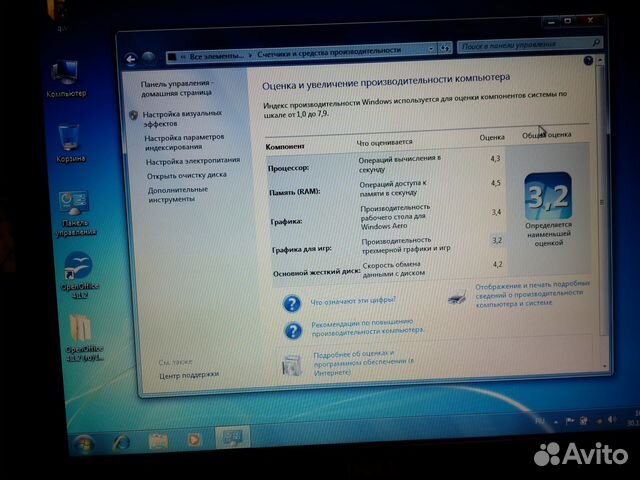Image resolution: width=640 pixels, height=480 pixels.
Task: Click the question icon beside Рекомендации по повышению
Action: coord(293,331)
